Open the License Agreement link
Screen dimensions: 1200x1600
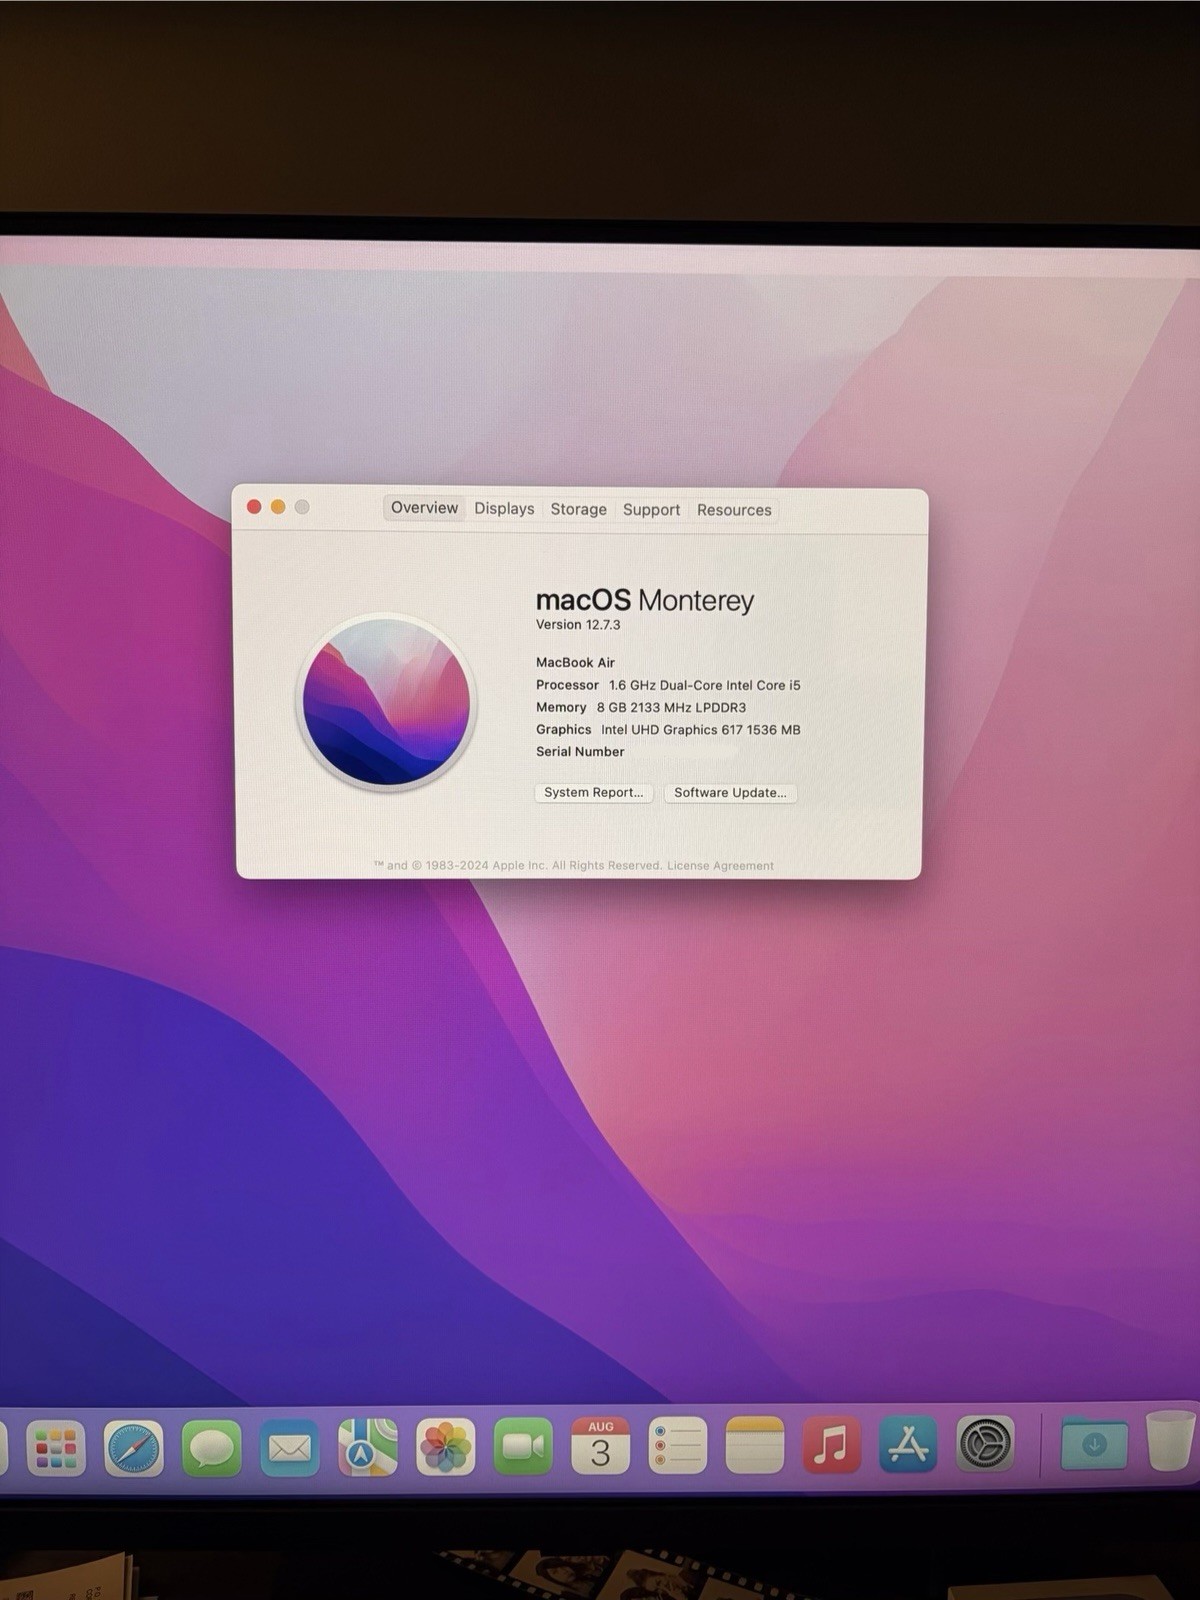[x=720, y=866]
